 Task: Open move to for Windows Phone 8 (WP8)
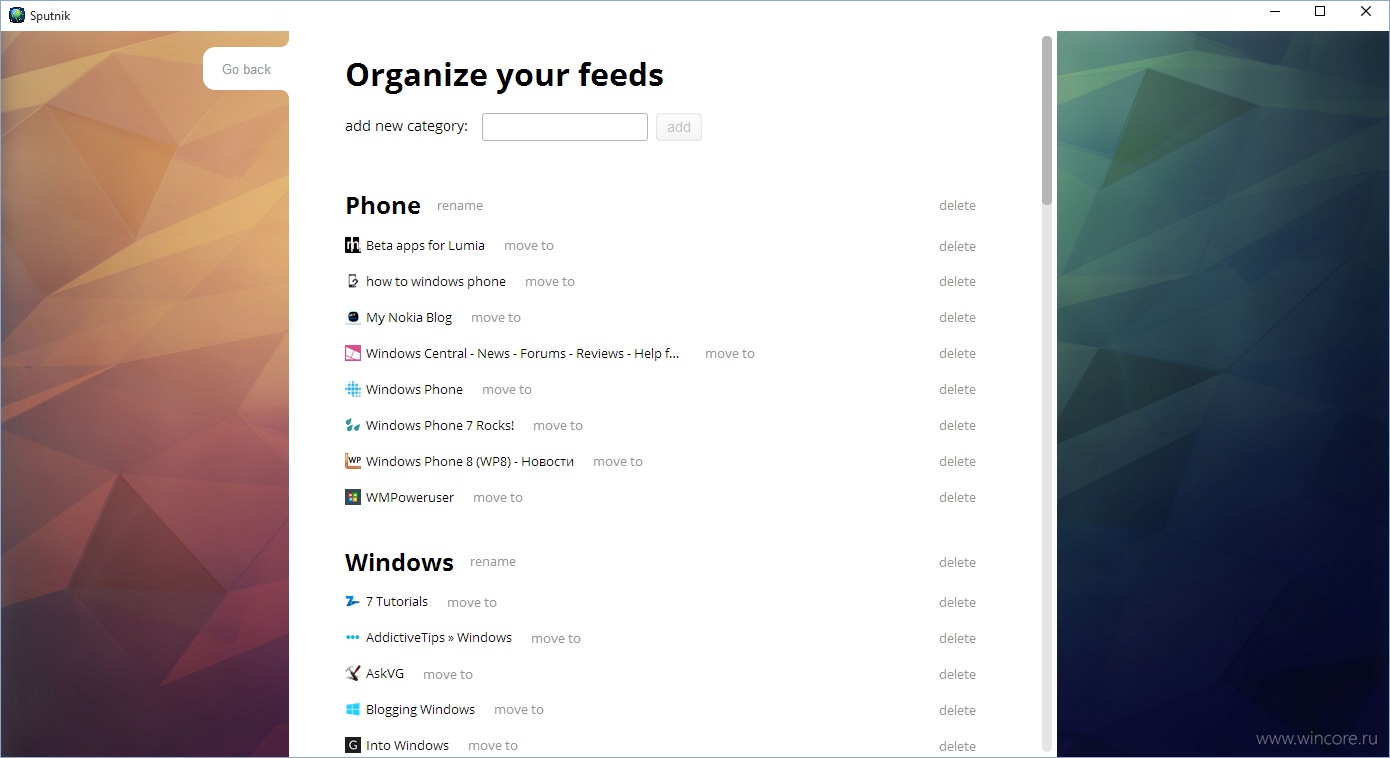click(x=618, y=462)
